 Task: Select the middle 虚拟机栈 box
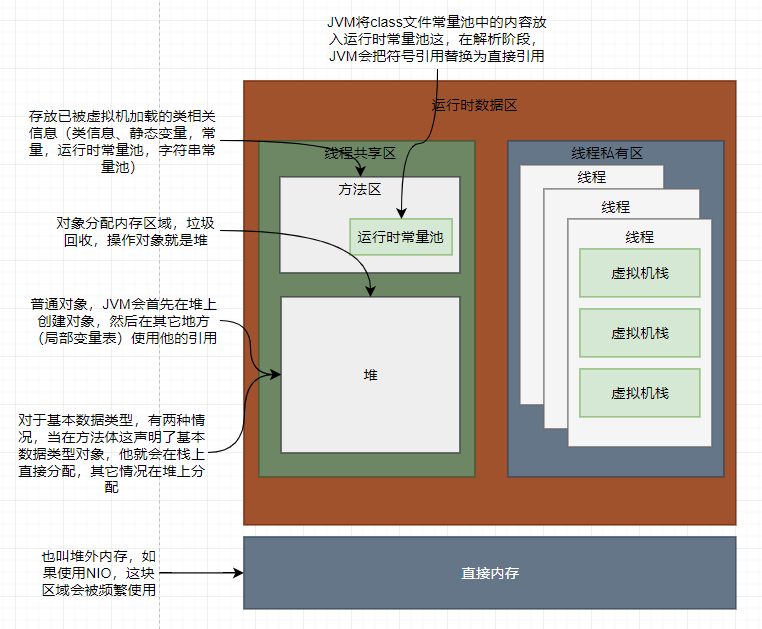click(640, 333)
